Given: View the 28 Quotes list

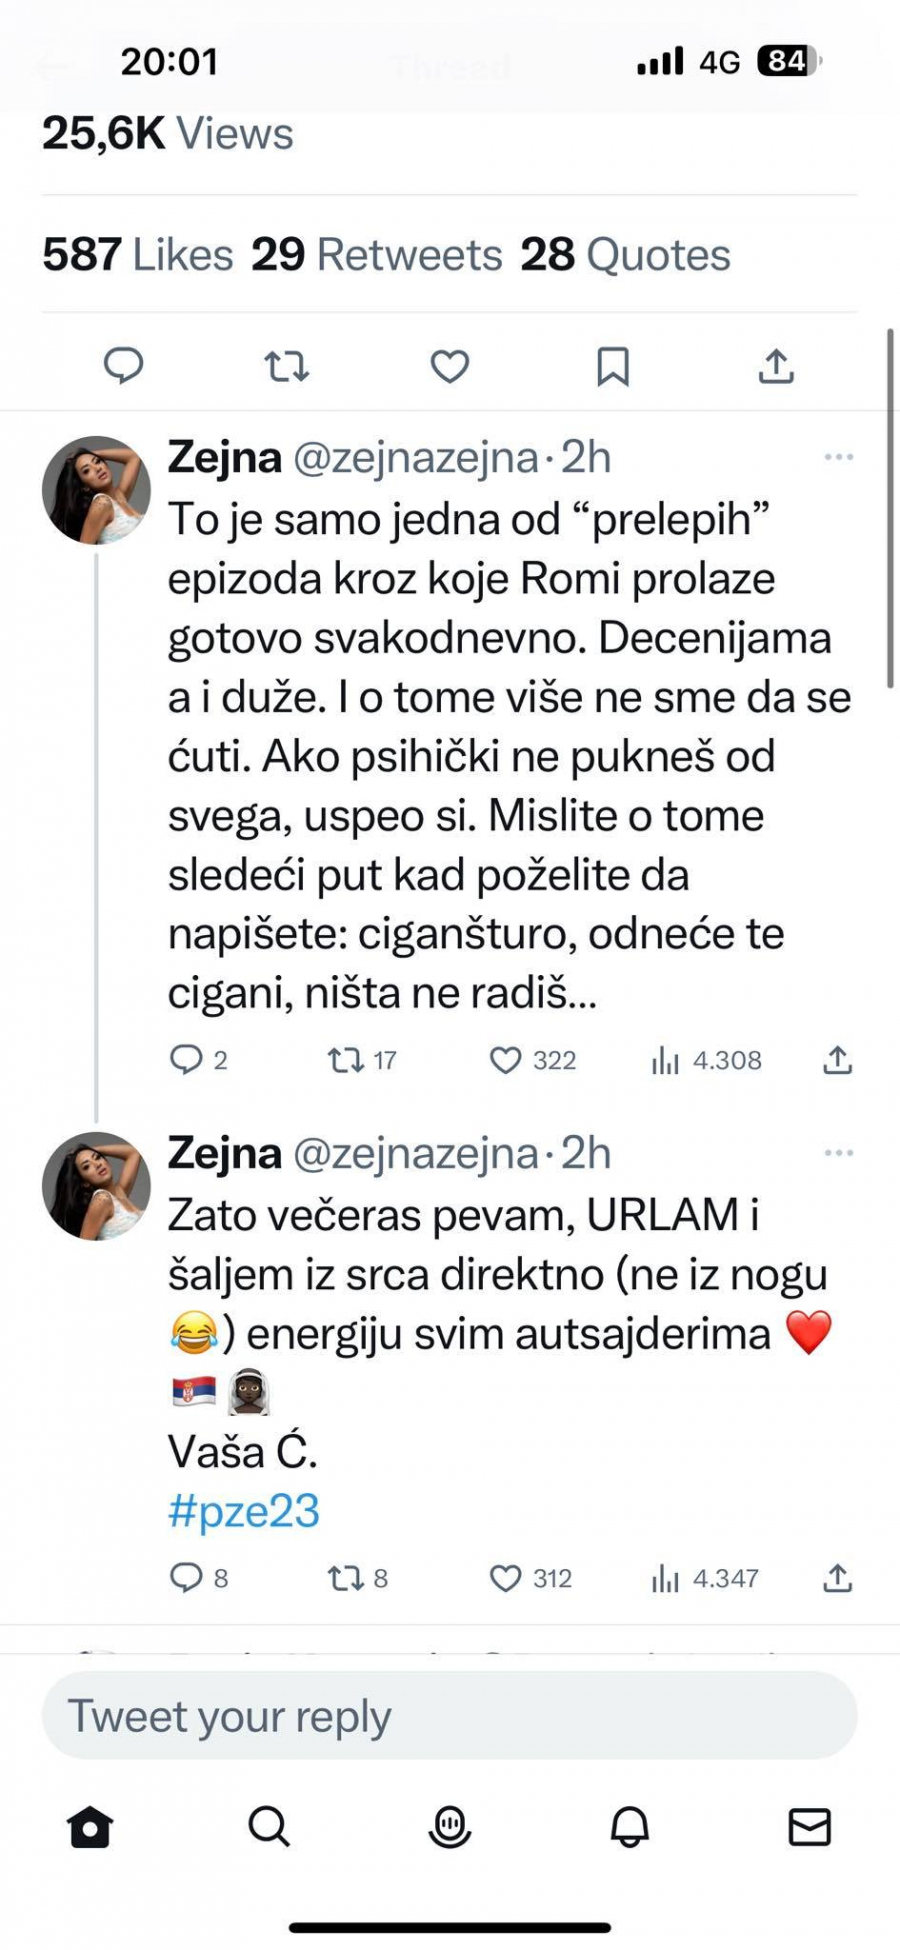Looking at the screenshot, I should pyautogui.click(x=626, y=254).
